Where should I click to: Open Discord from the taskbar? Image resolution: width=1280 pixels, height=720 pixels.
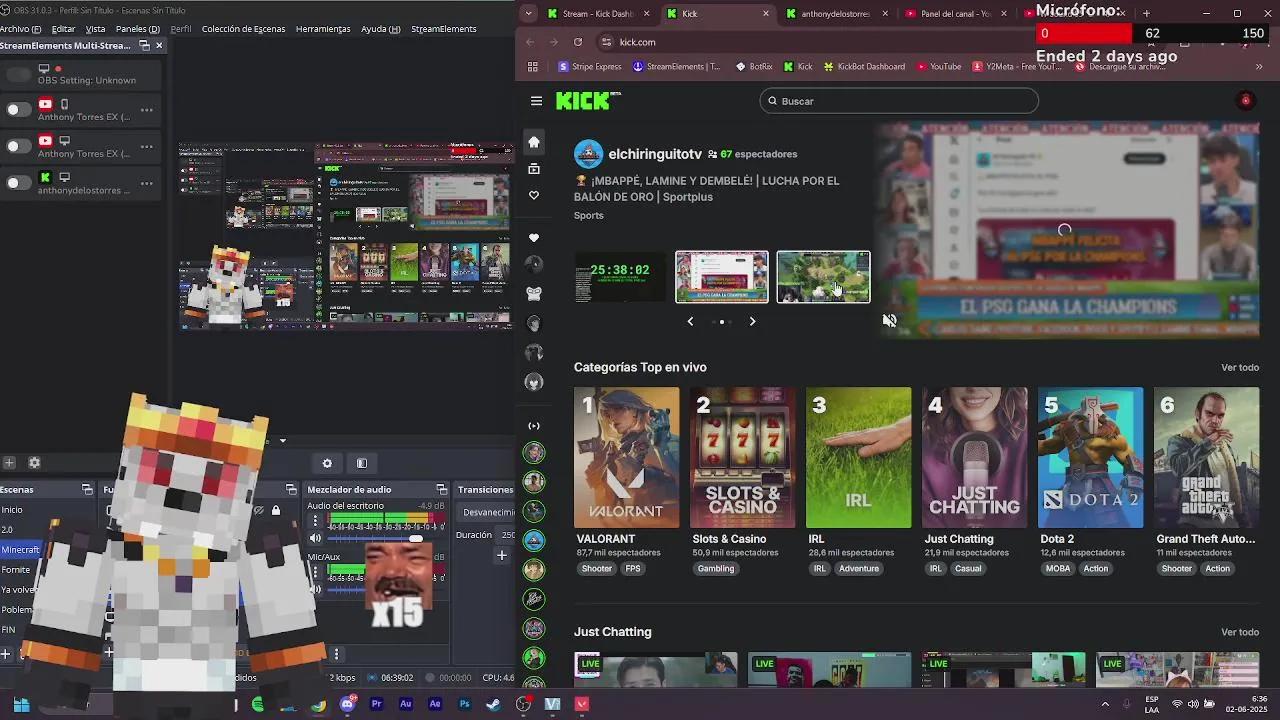coord(347,704)
